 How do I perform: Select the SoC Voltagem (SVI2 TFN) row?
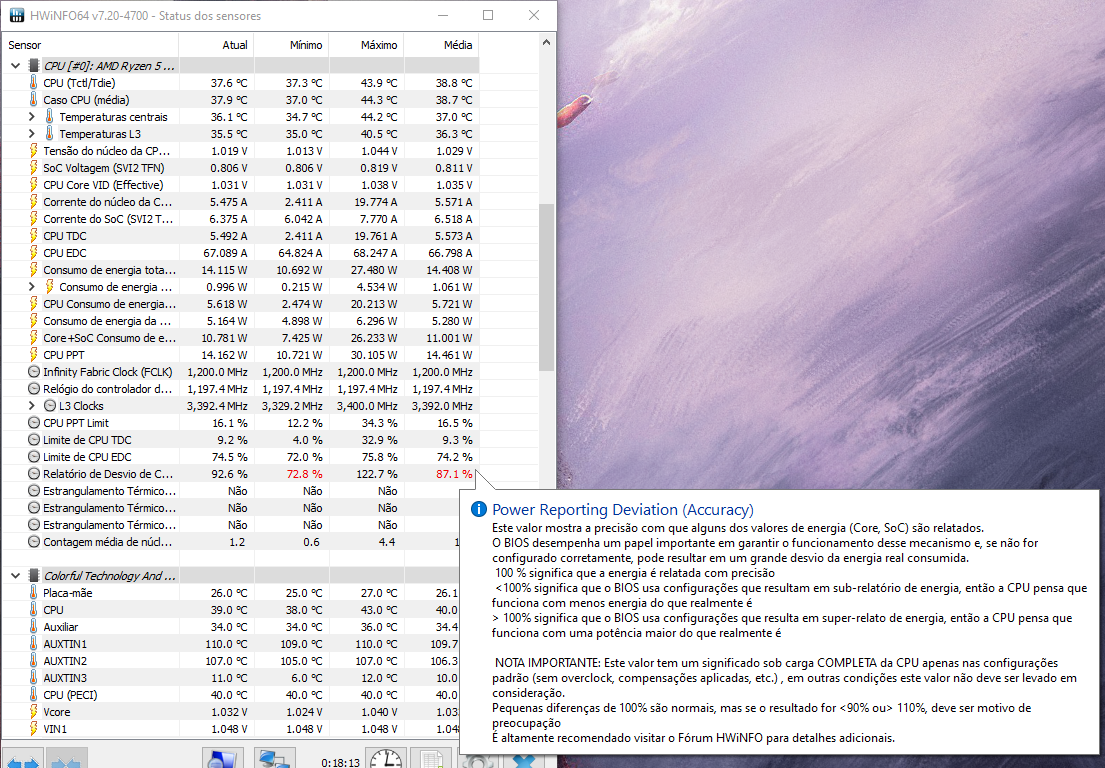pos(240,168)
